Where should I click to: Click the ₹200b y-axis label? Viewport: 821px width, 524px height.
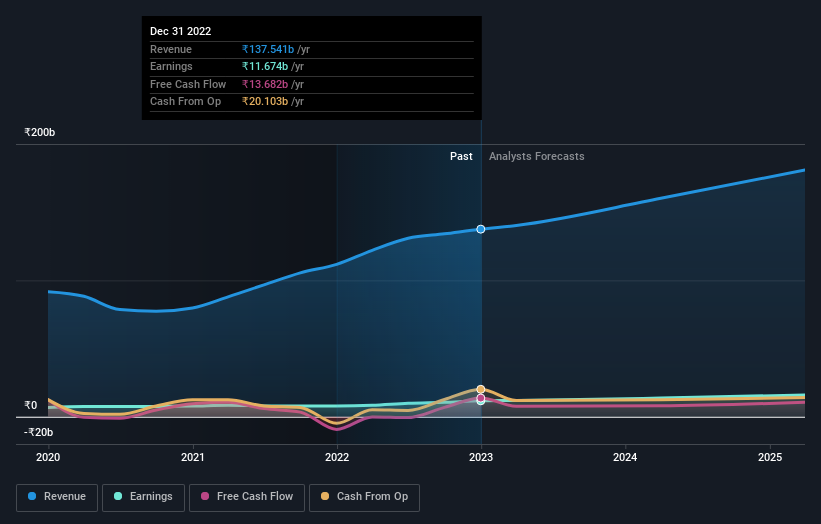pos(40,132)
